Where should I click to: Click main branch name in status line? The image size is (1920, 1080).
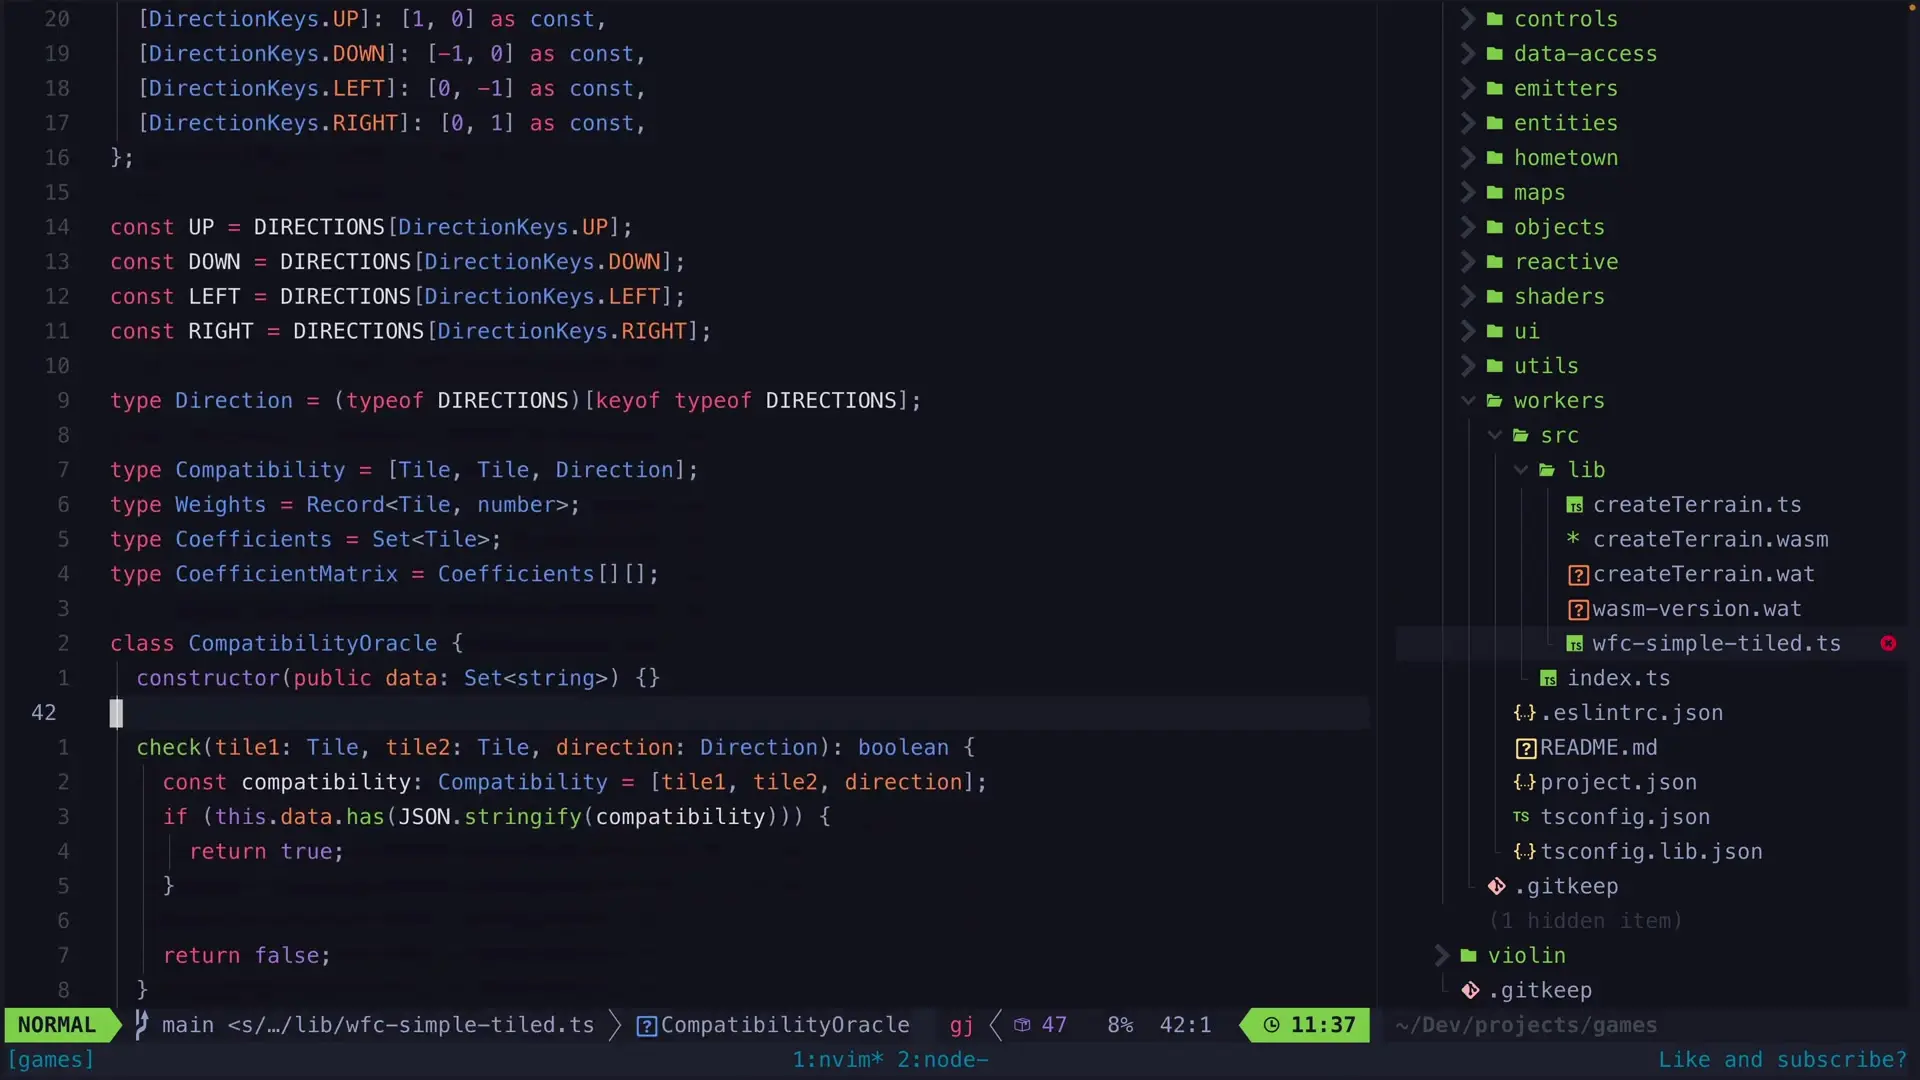click(x=188, y=1025)
